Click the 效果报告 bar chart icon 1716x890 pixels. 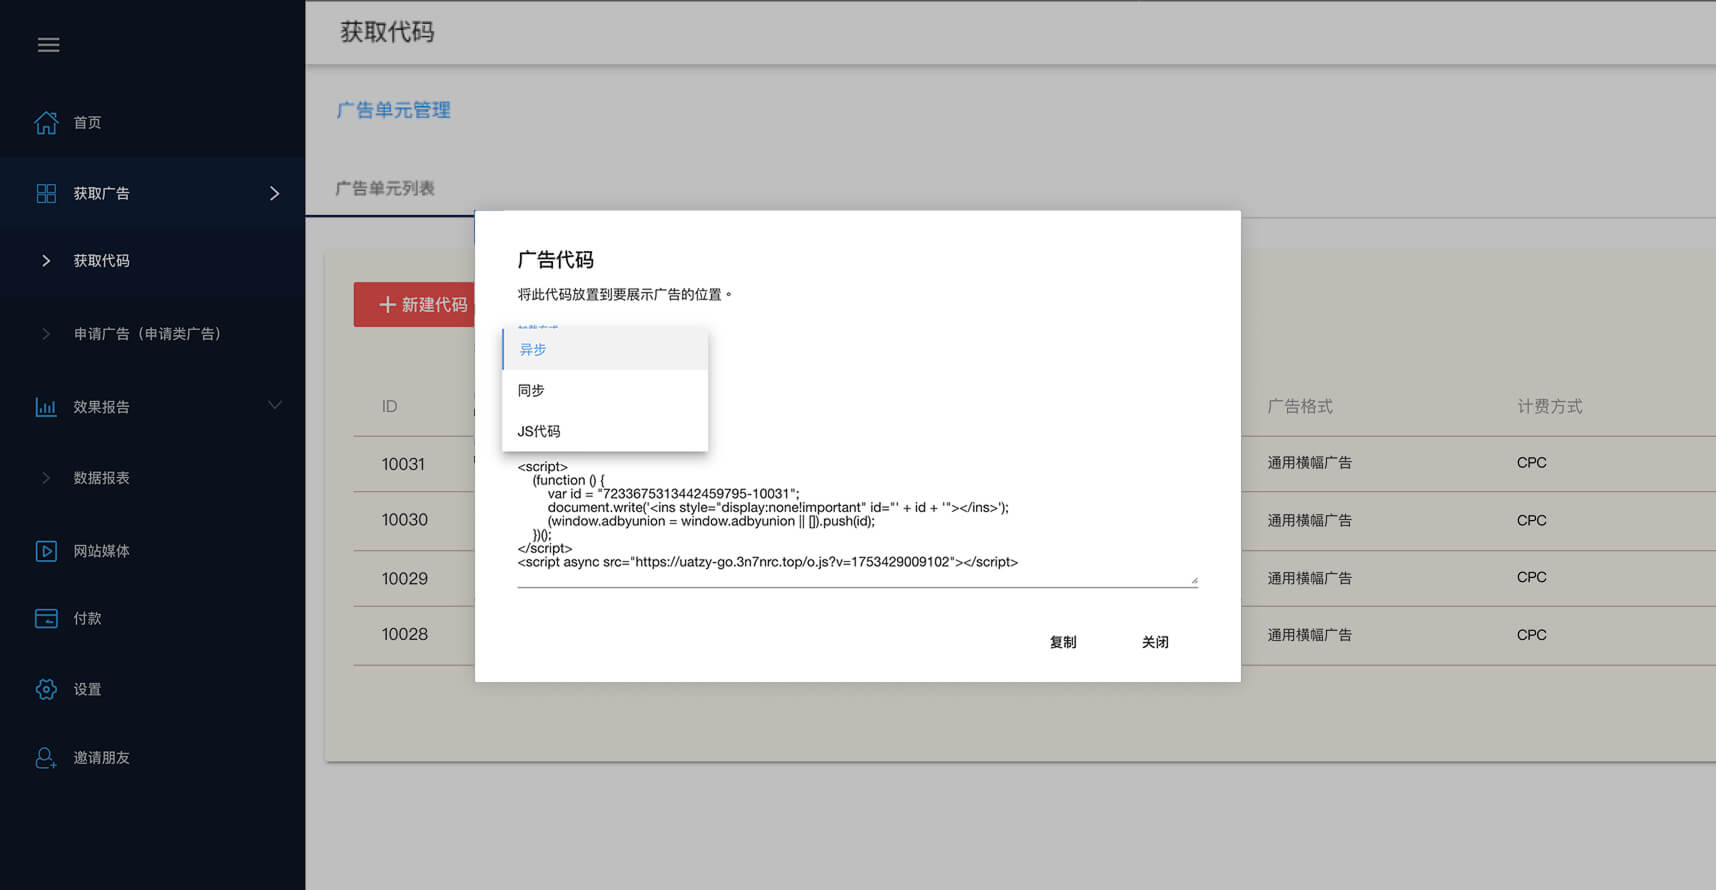tap(46, 407)
